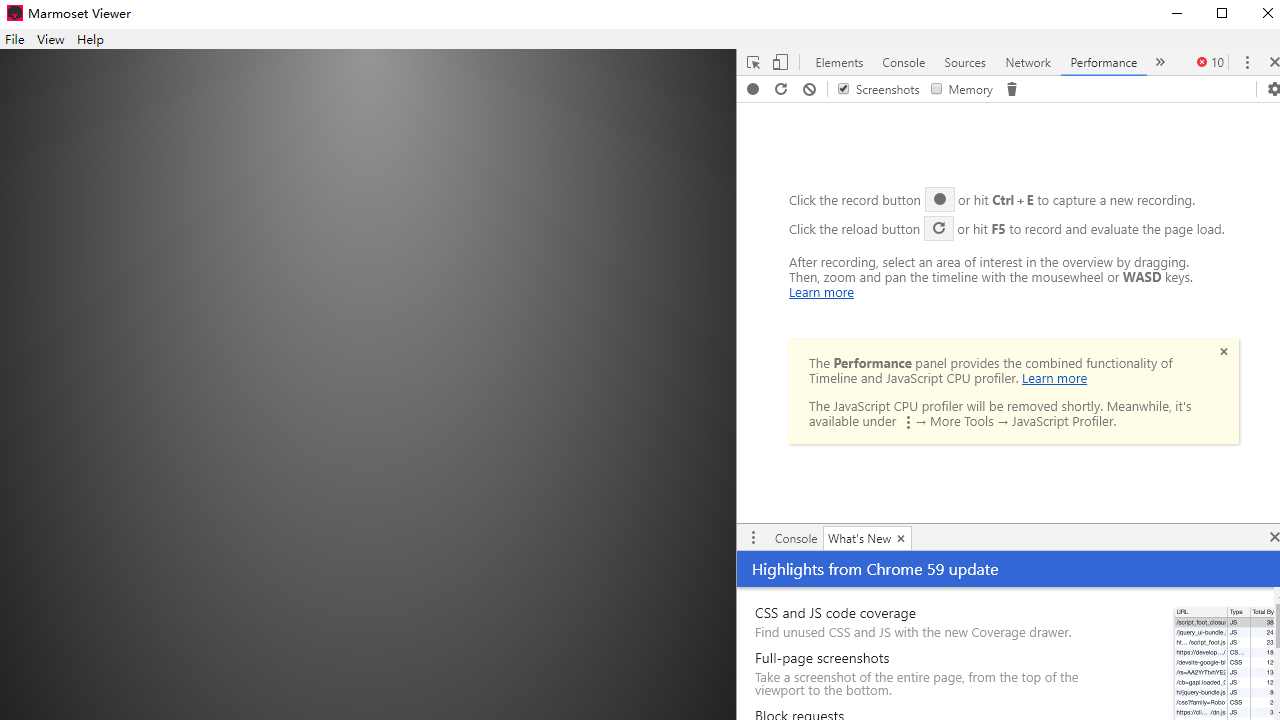
Task: Click the inspect element picker icon
Action: click(x=753, y=62)
